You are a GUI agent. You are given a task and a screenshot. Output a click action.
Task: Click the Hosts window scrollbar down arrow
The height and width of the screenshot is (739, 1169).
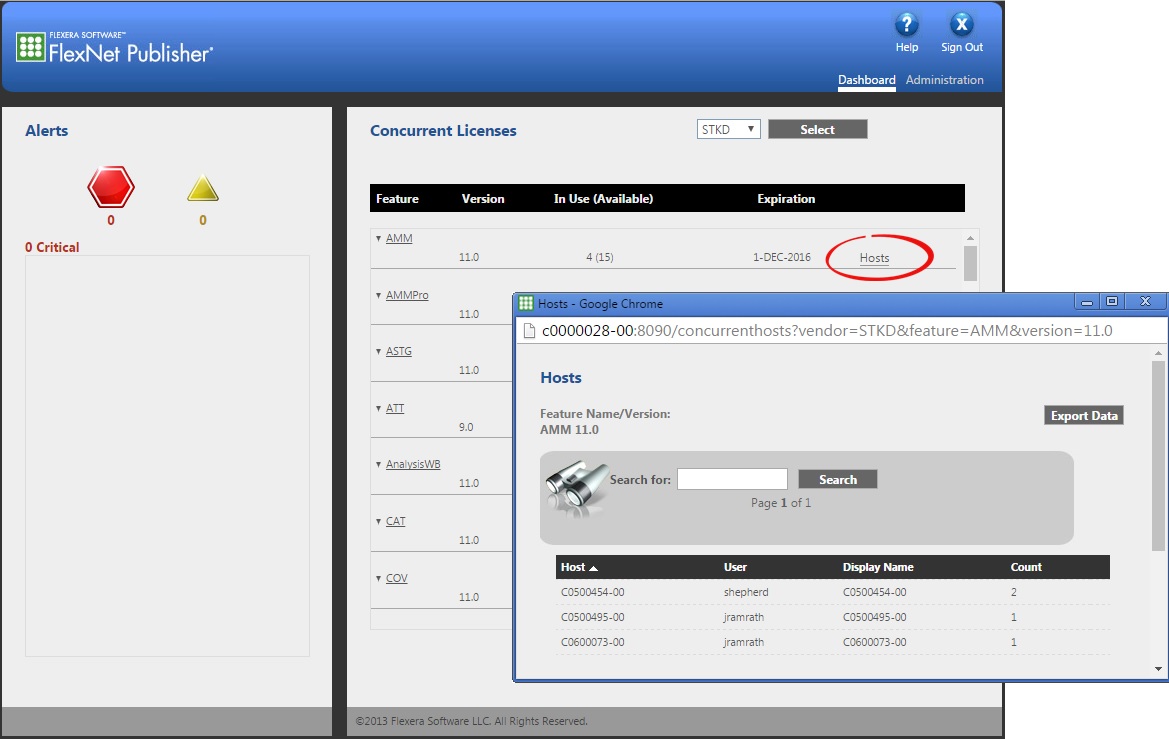(x=1158, y=669)
